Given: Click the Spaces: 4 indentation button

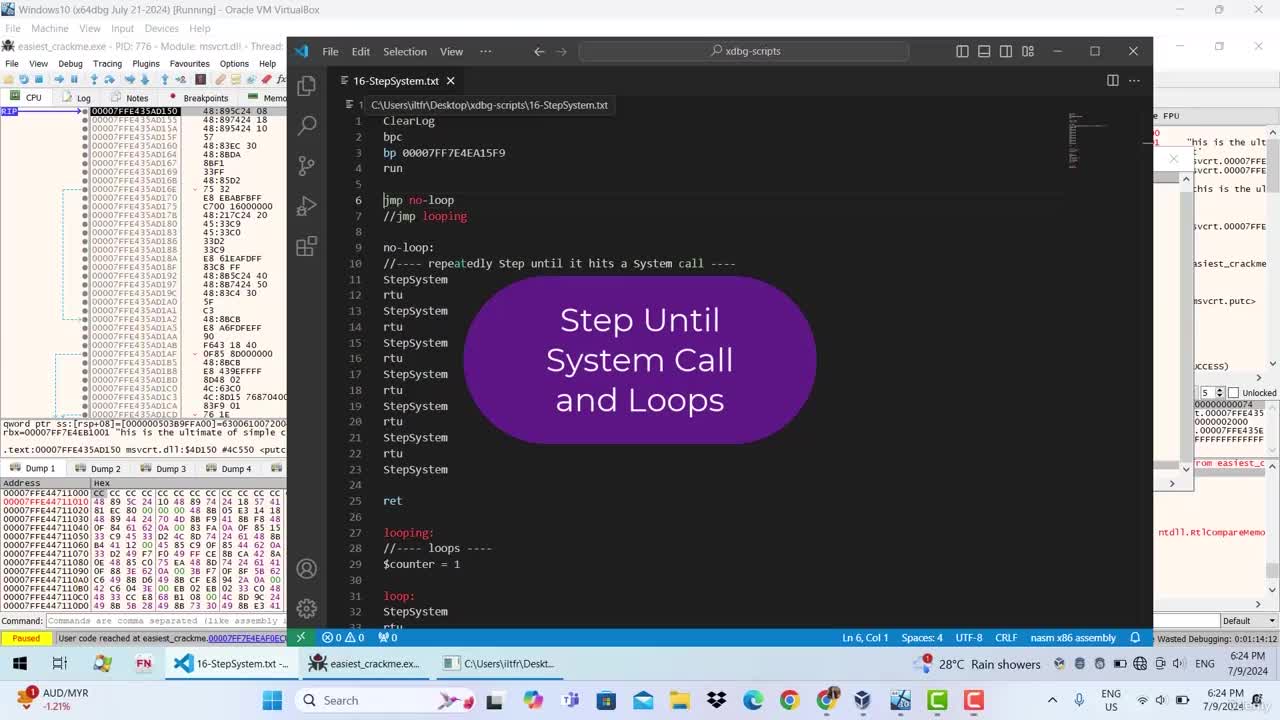Looking at the screenshot, I should click(922, 637).
